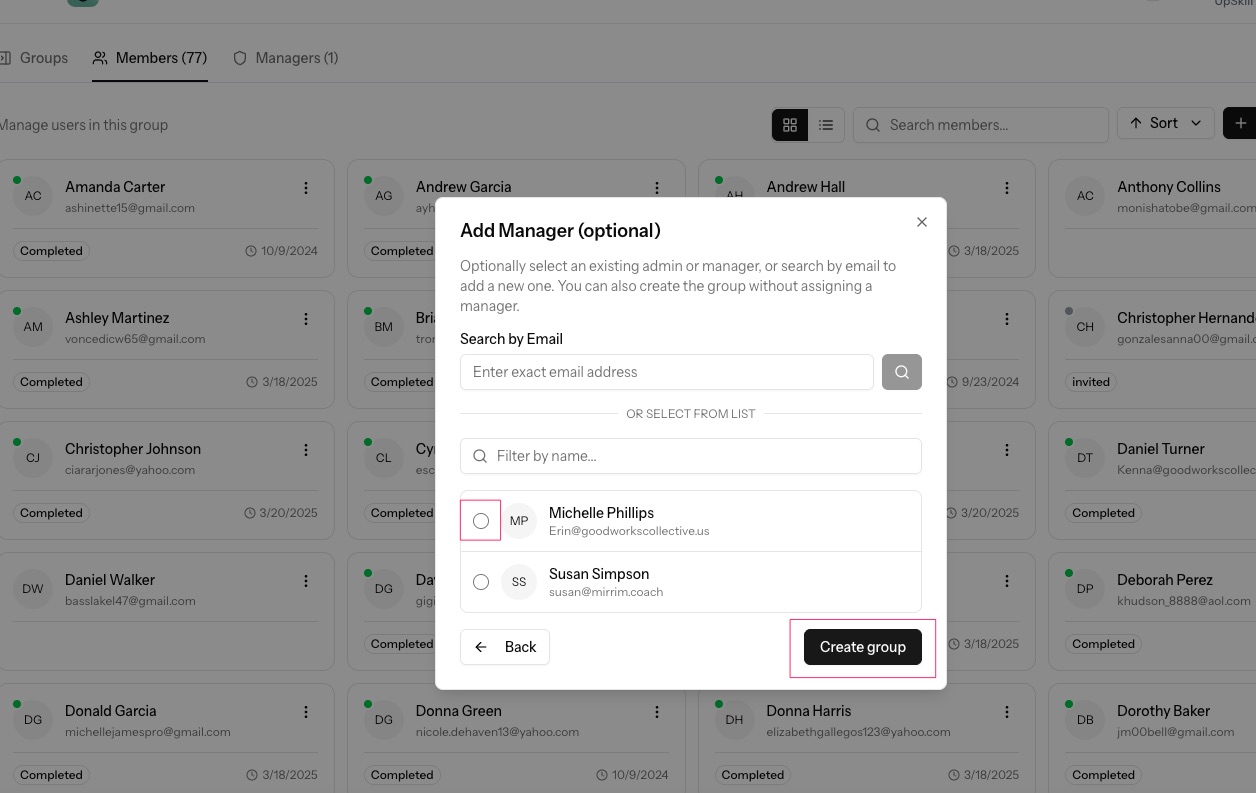Switch to list view

tap(826, 125)
